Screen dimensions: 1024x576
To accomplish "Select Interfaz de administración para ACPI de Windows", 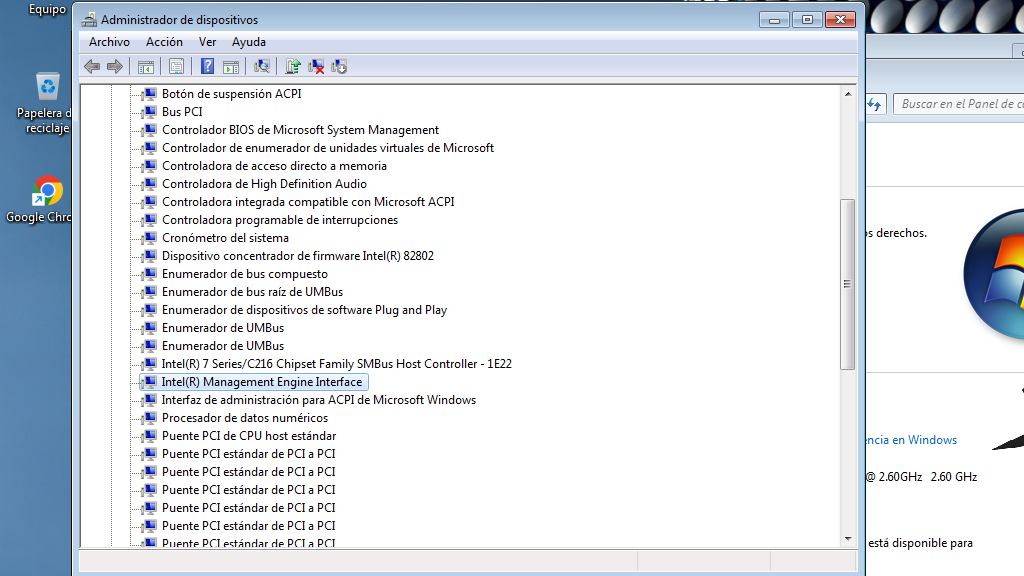I will [x=319, y=400].
